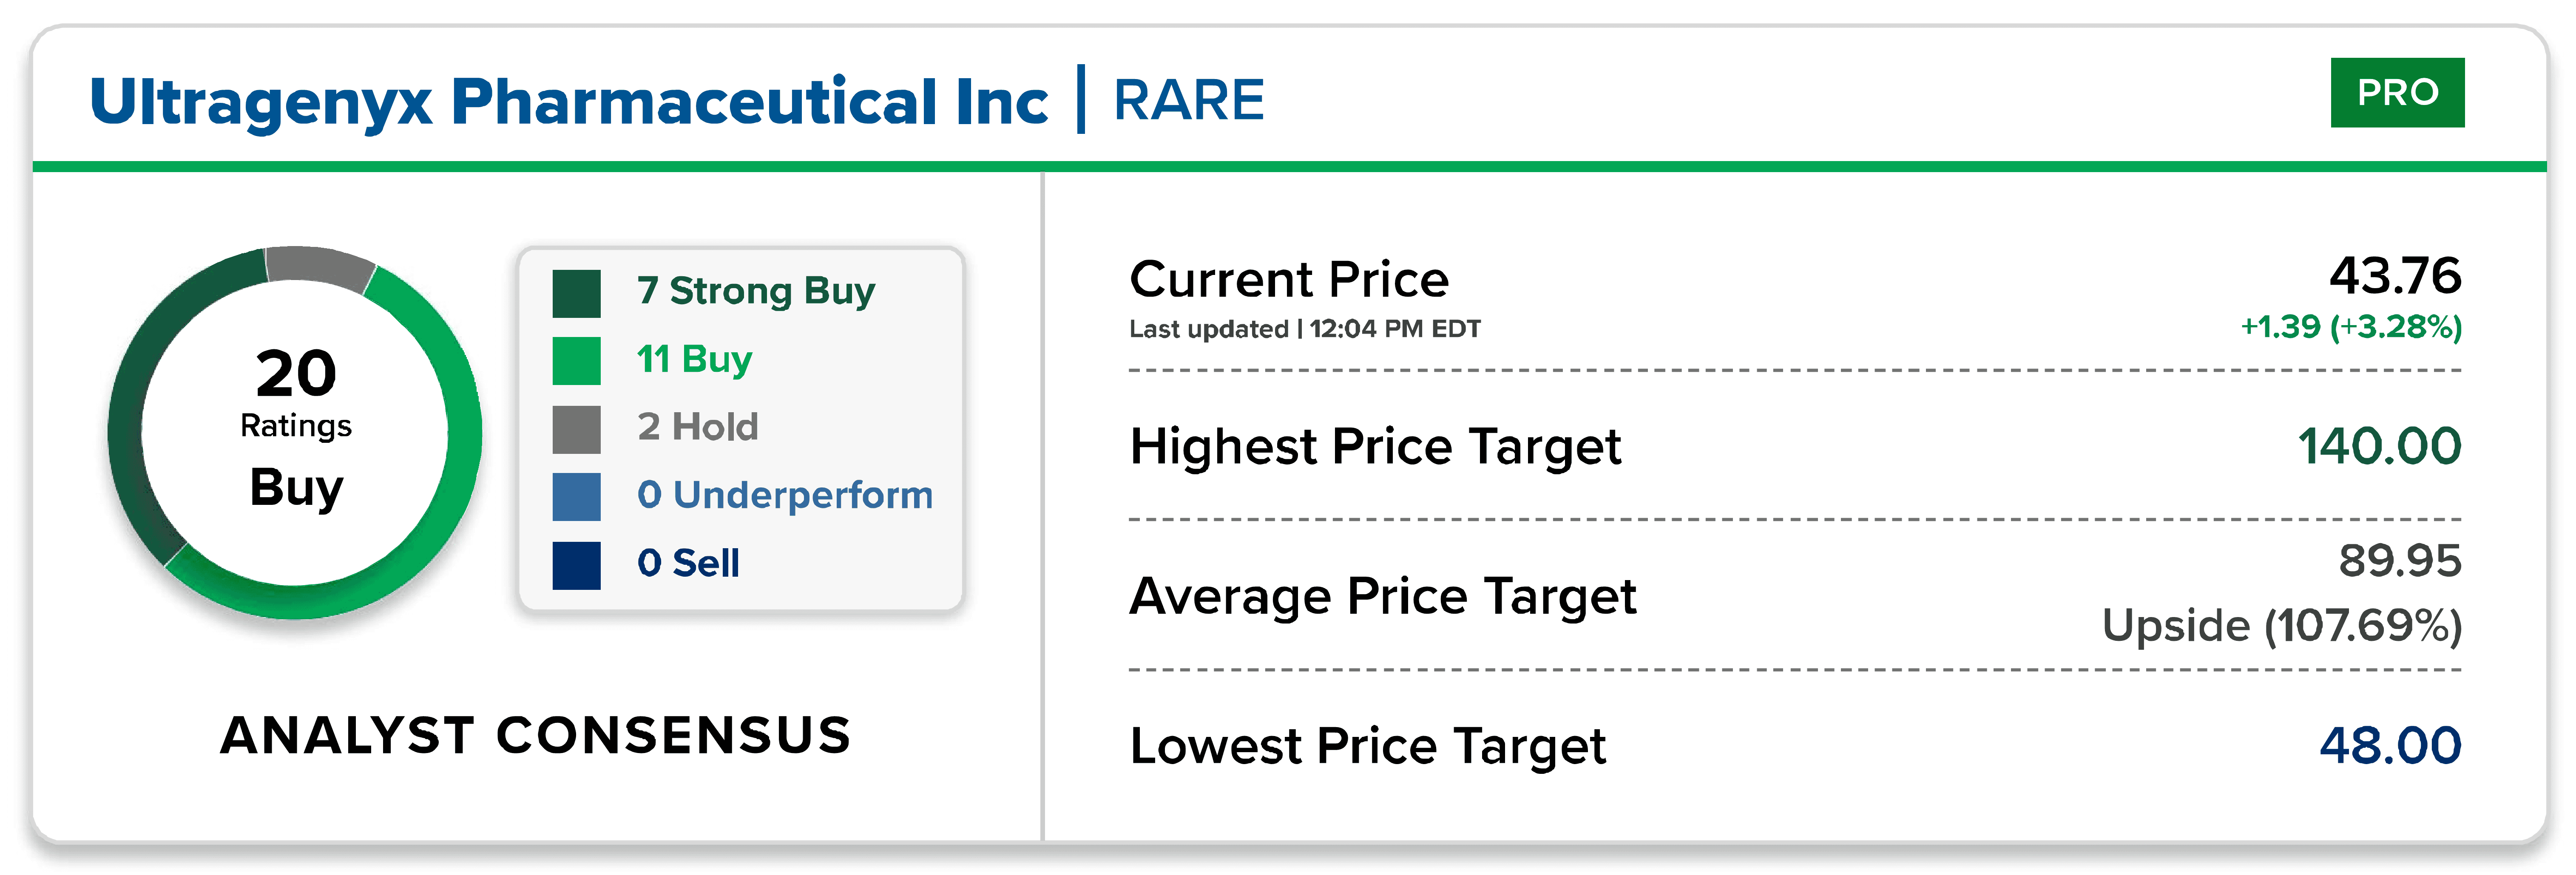Image resolution: width=2576 pixels, height=875 pixels.
Task: Click the 0 Underperform legend label
Action: [785, 495]
